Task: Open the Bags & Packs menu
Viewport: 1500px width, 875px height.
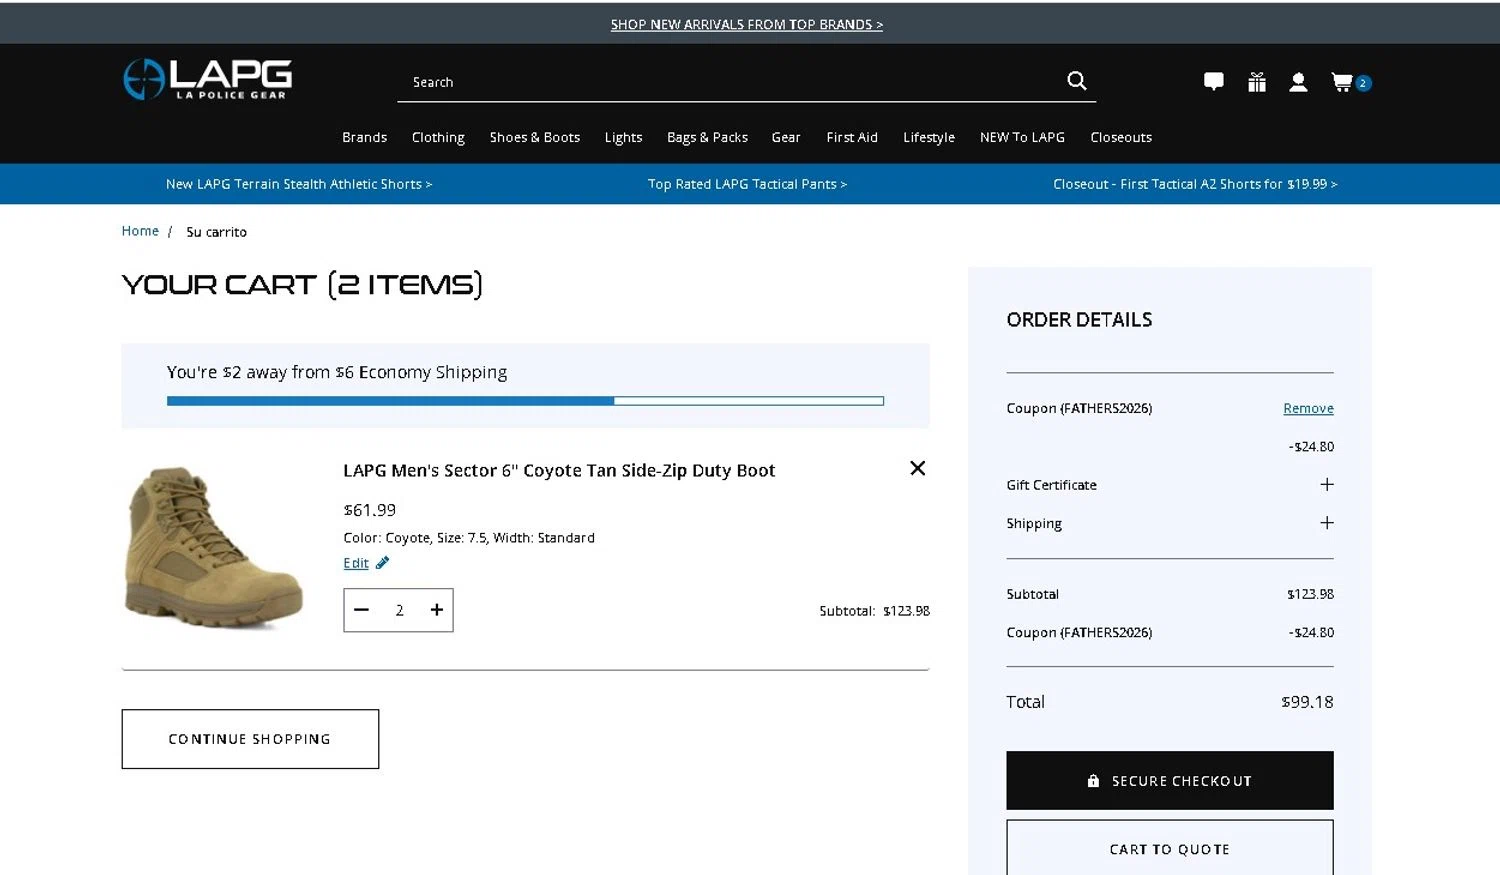Action: pyautogui.click(x=707, y=137)
